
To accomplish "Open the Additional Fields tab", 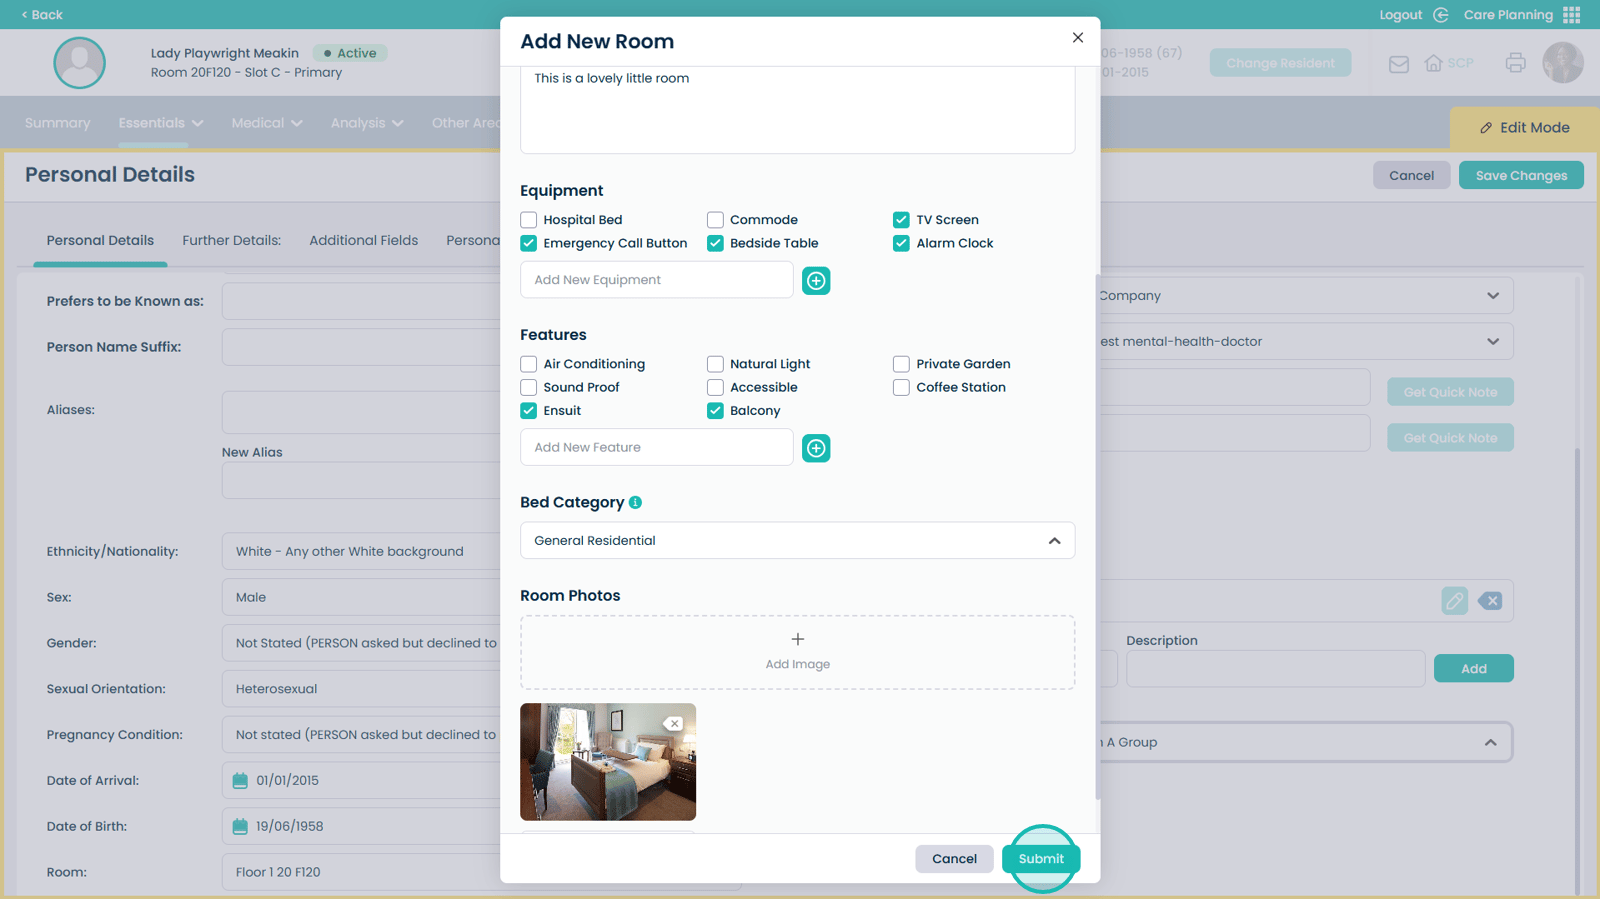I will [363, 241].
